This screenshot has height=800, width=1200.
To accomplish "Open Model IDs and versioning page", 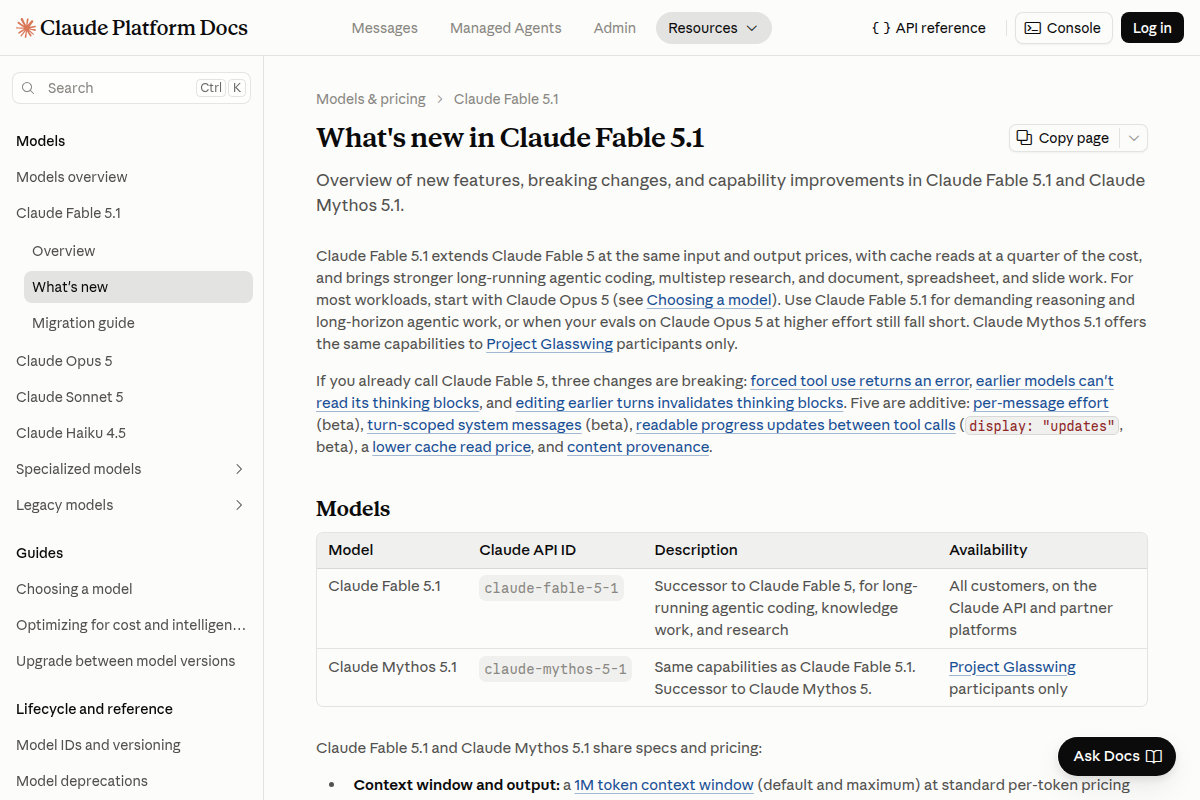I will click(x=98, y=745).
